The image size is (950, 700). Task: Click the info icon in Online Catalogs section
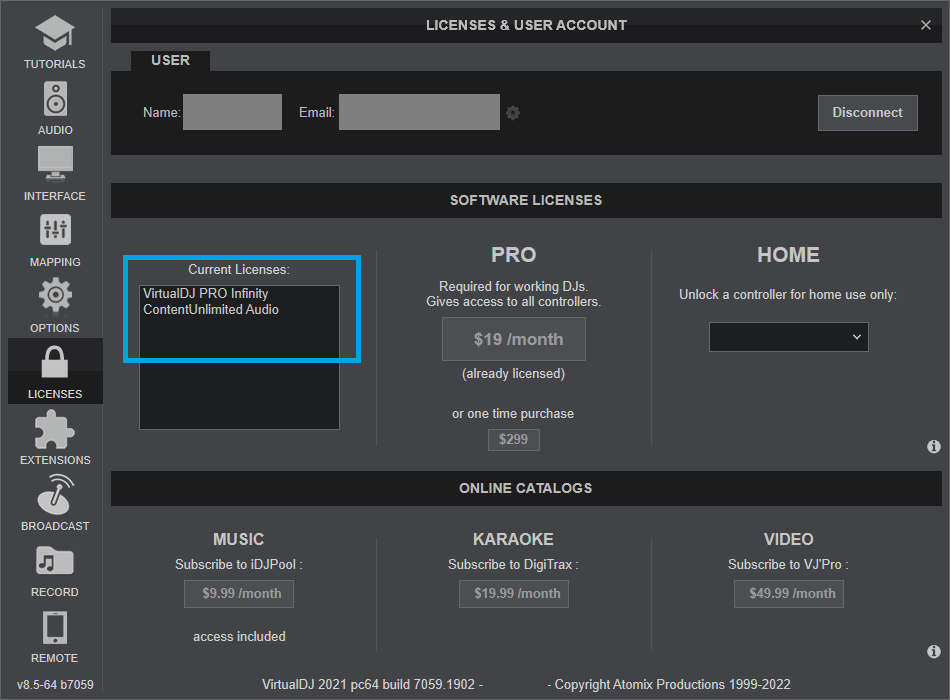point(934,651)
